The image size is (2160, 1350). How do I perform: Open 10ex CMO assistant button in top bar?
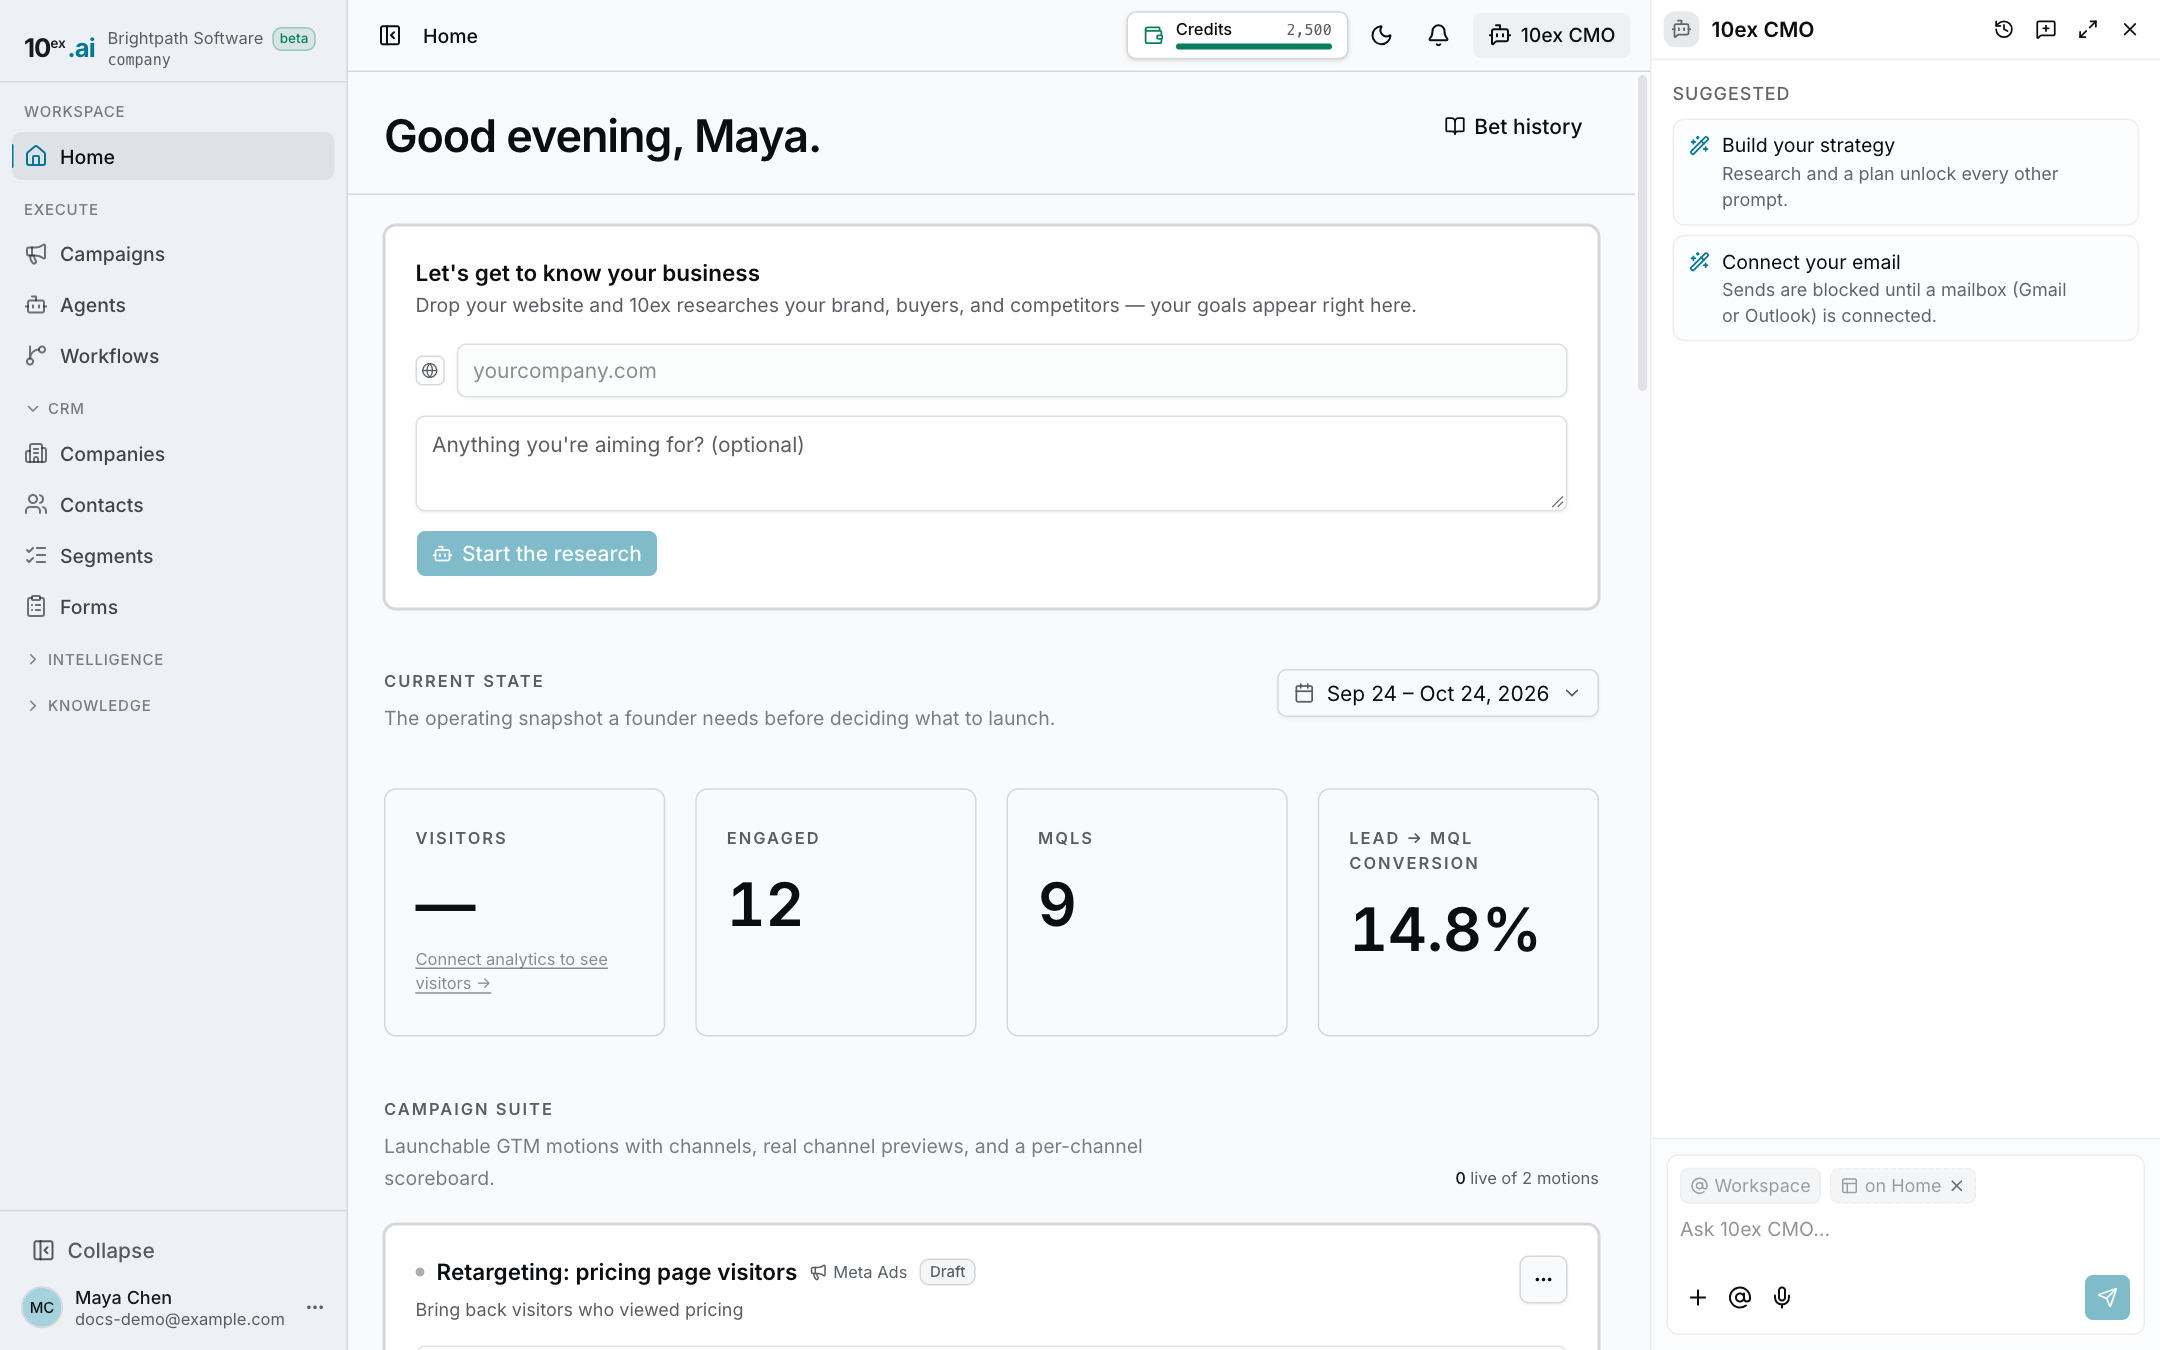pos(1551,36)
